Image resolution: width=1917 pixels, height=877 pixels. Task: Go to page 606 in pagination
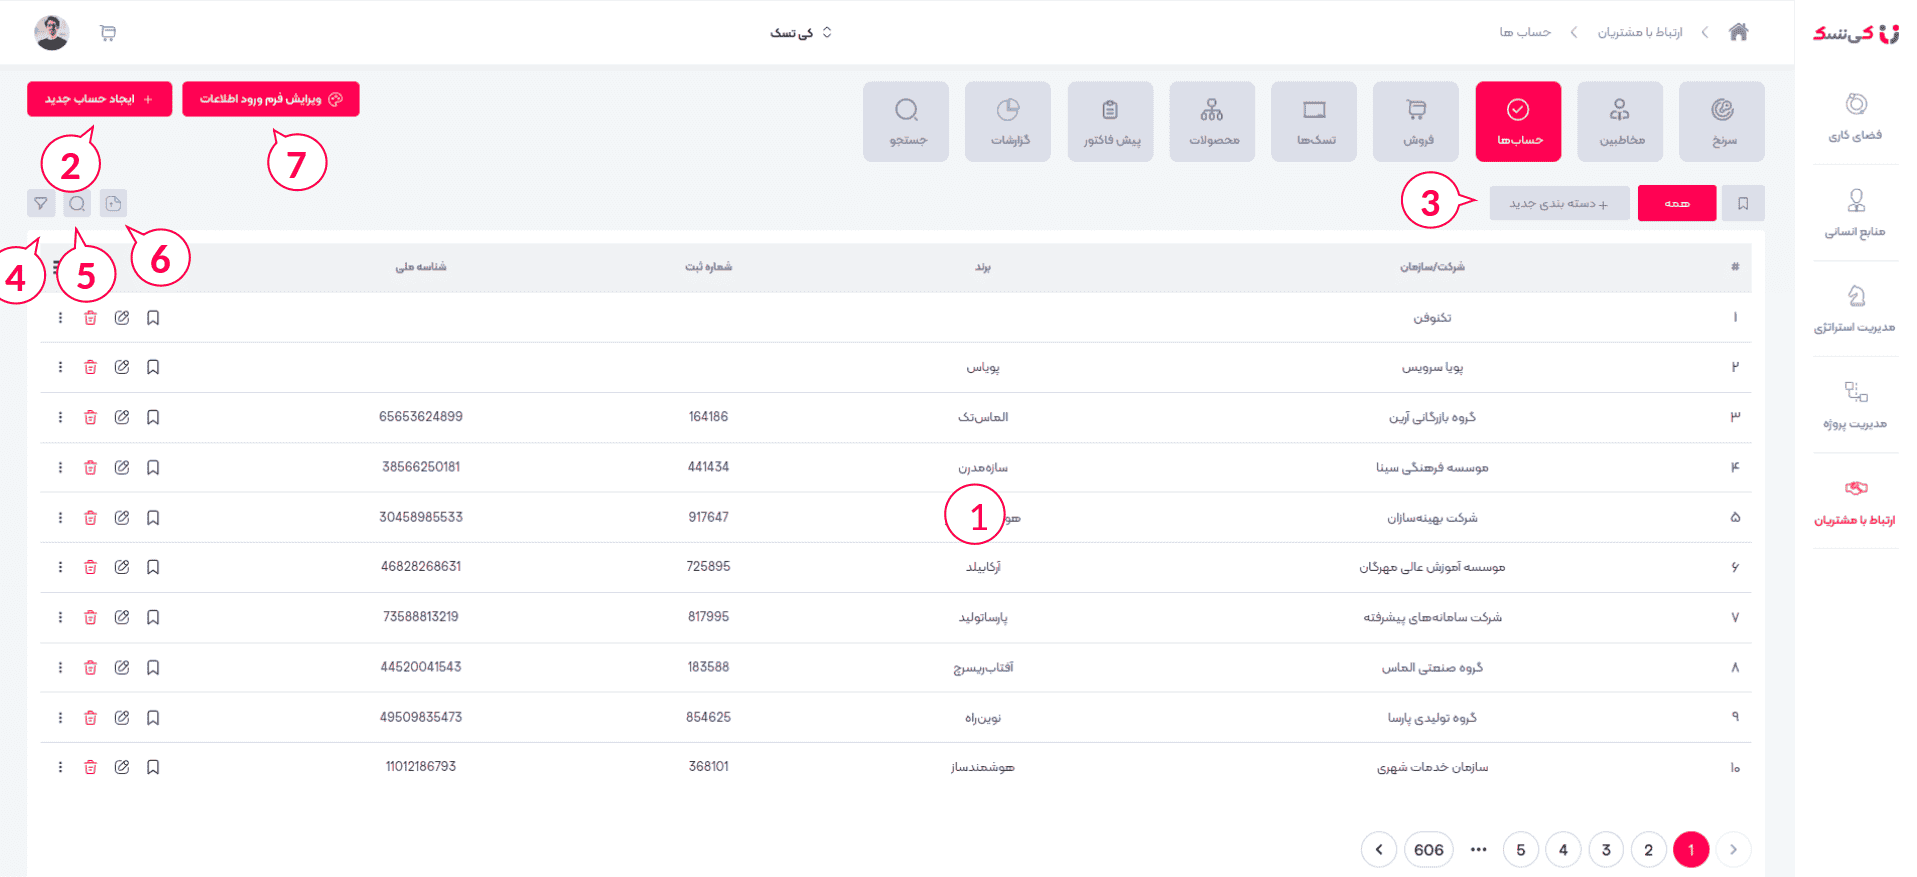(1428, 850)
